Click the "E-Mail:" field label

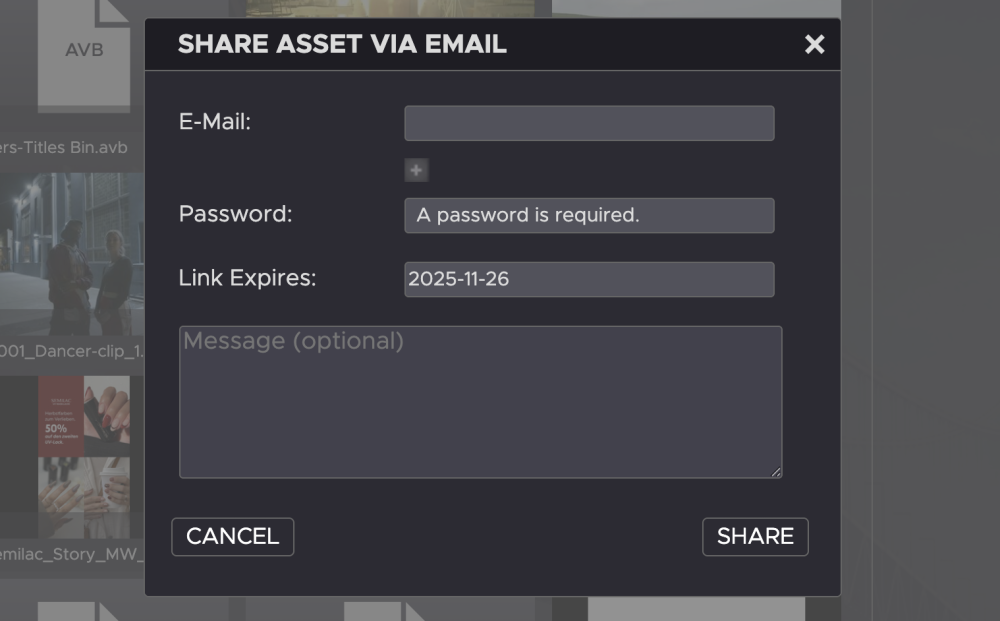(215, 122)
